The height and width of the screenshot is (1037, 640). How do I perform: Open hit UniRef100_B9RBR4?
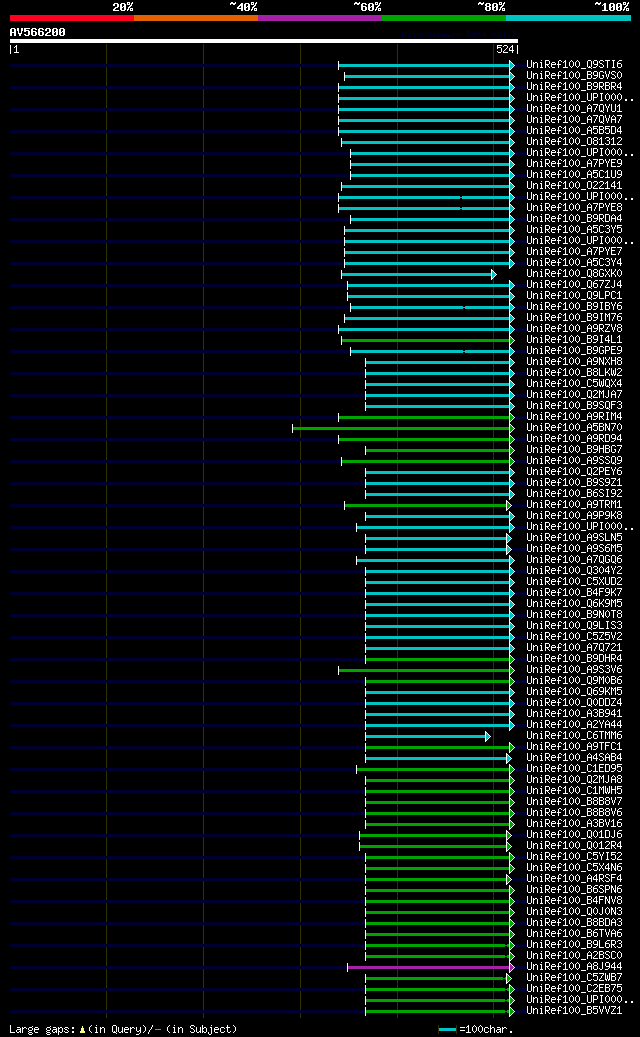tap(574, 87)
